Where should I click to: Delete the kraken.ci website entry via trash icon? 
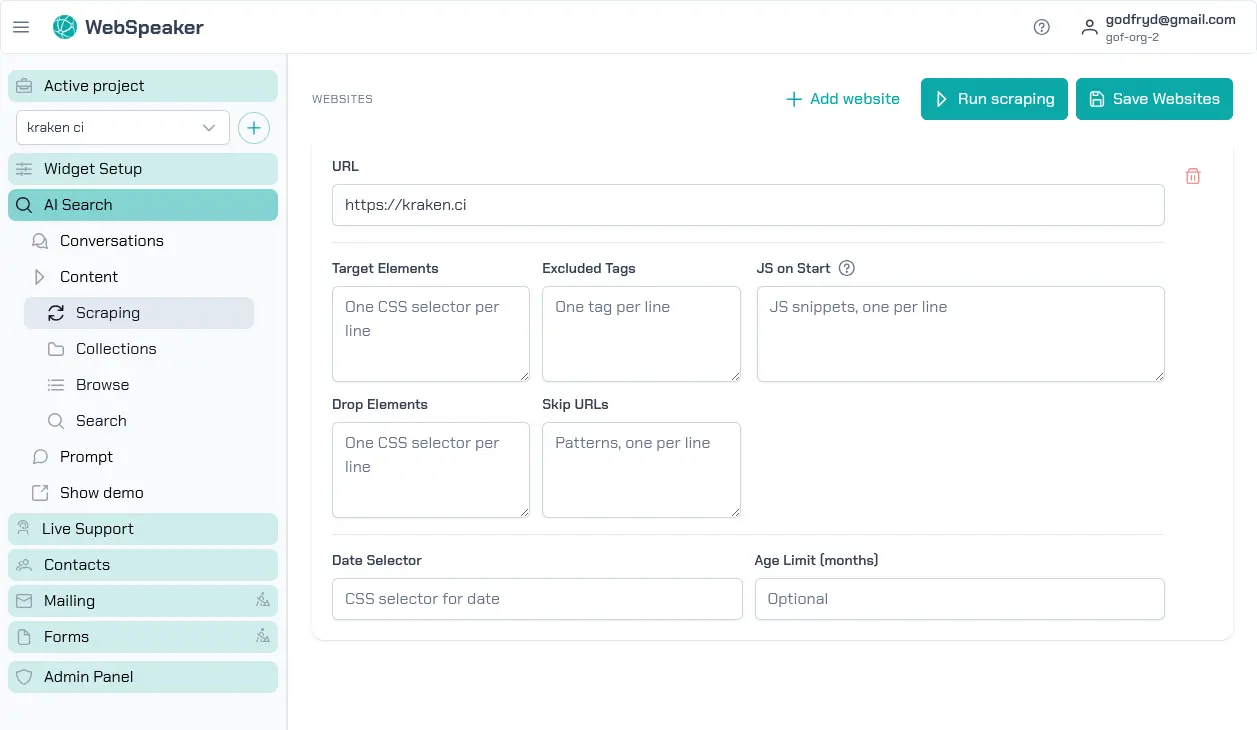coord(1192,175)
